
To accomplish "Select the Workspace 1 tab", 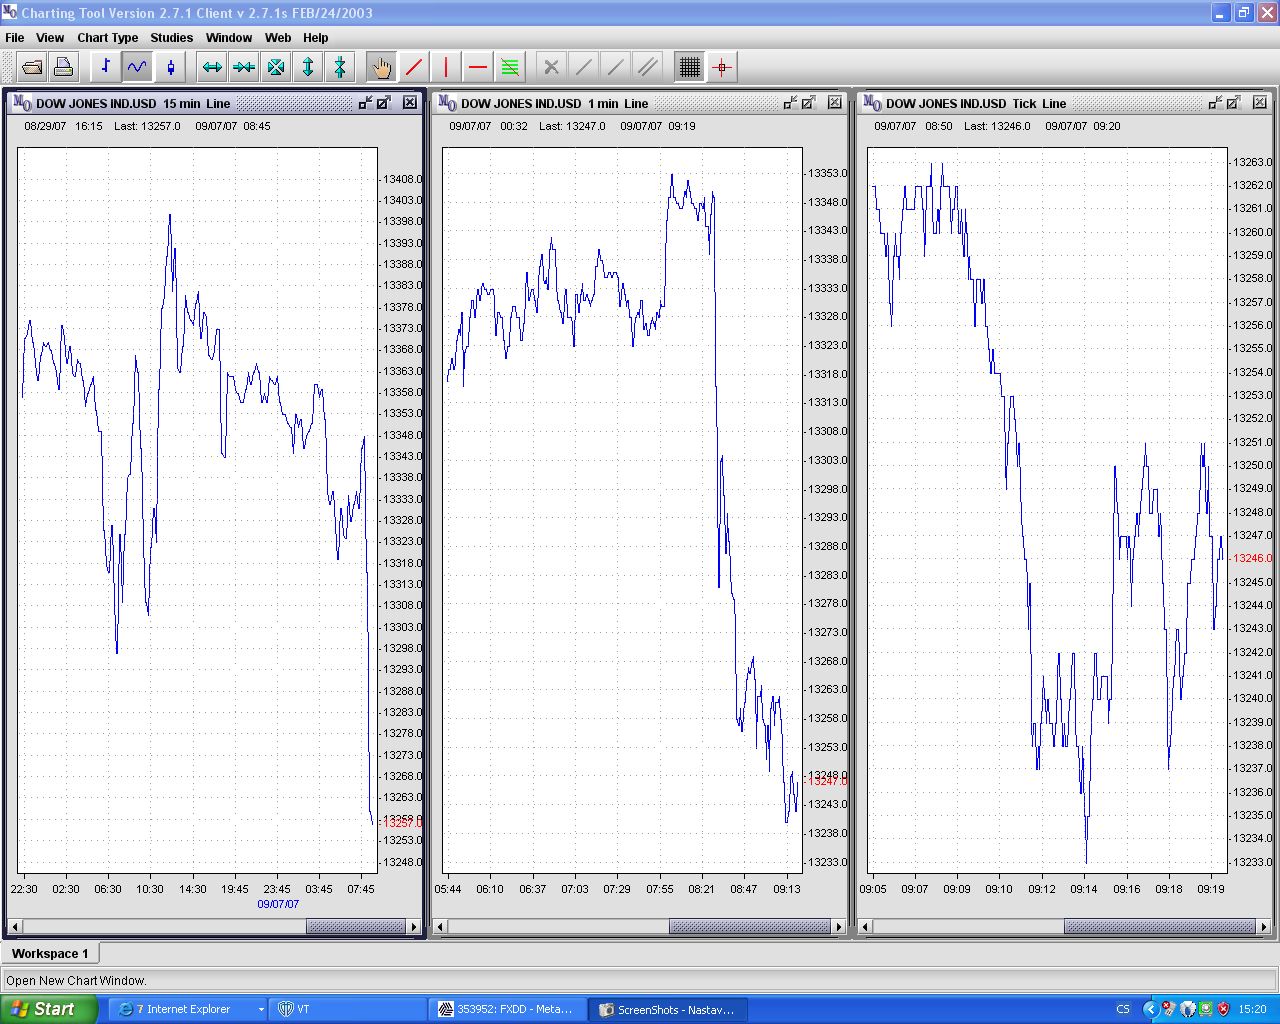I will tap(50, 953).
